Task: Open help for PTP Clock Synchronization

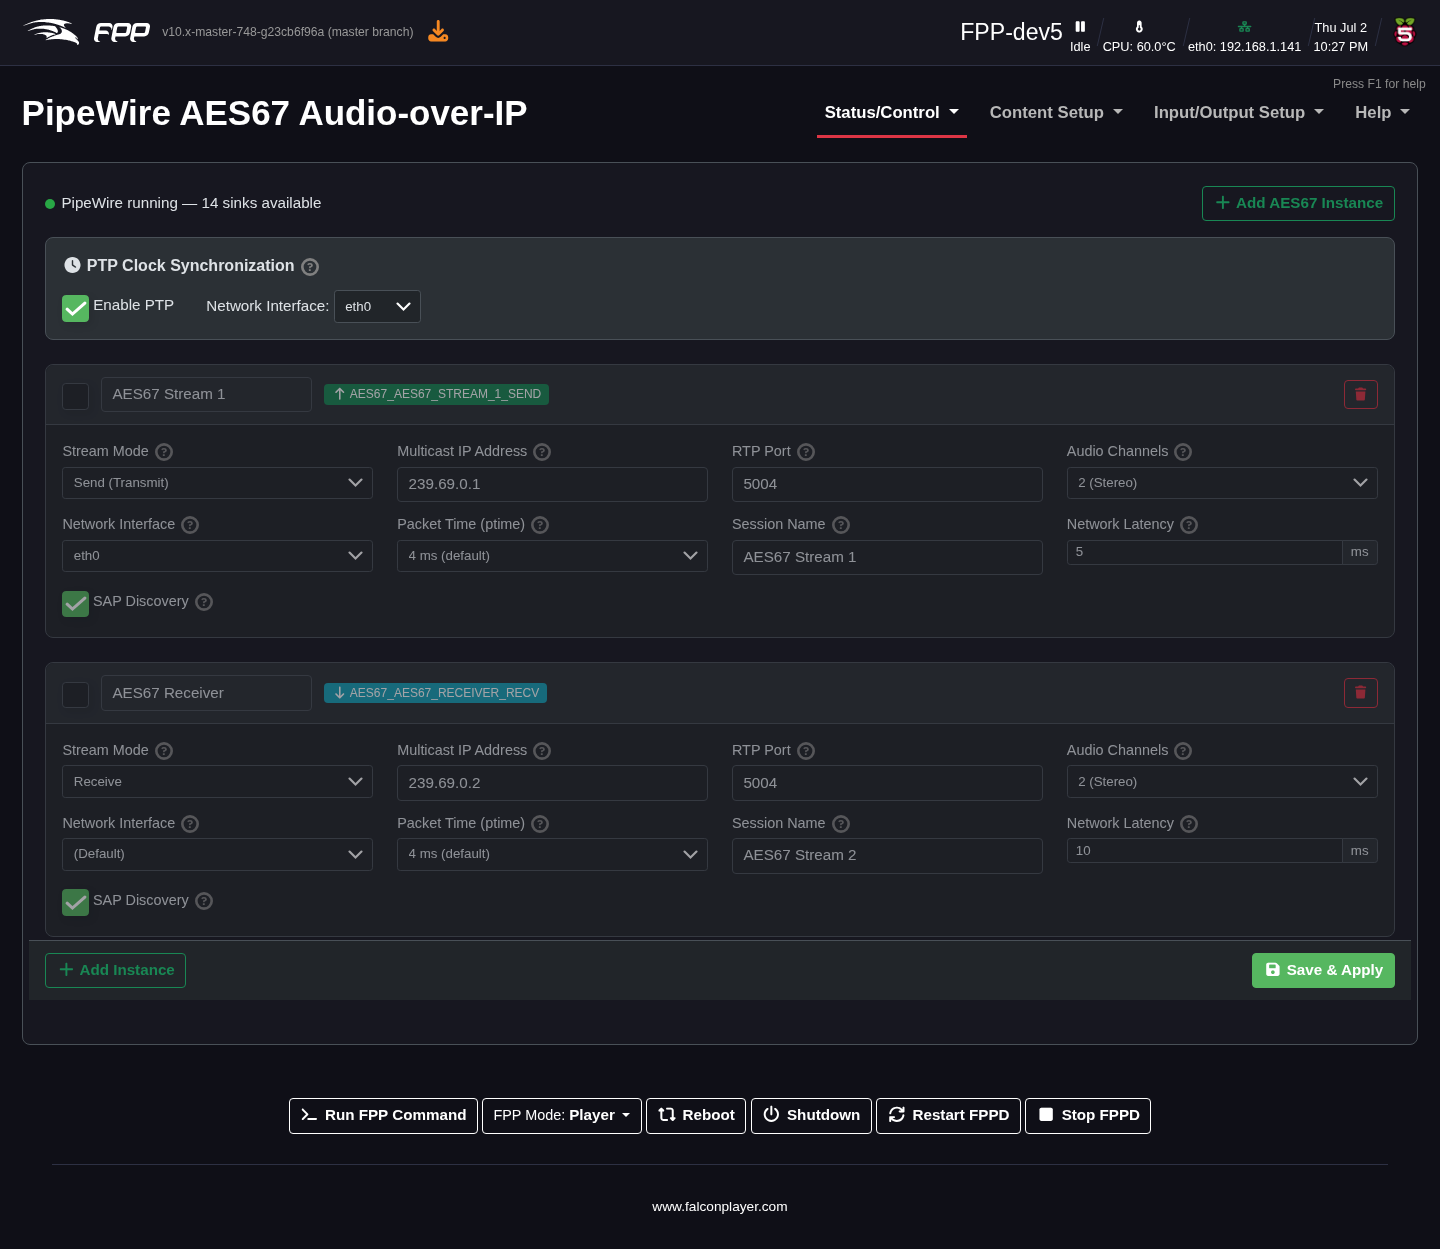Action: 310,267
